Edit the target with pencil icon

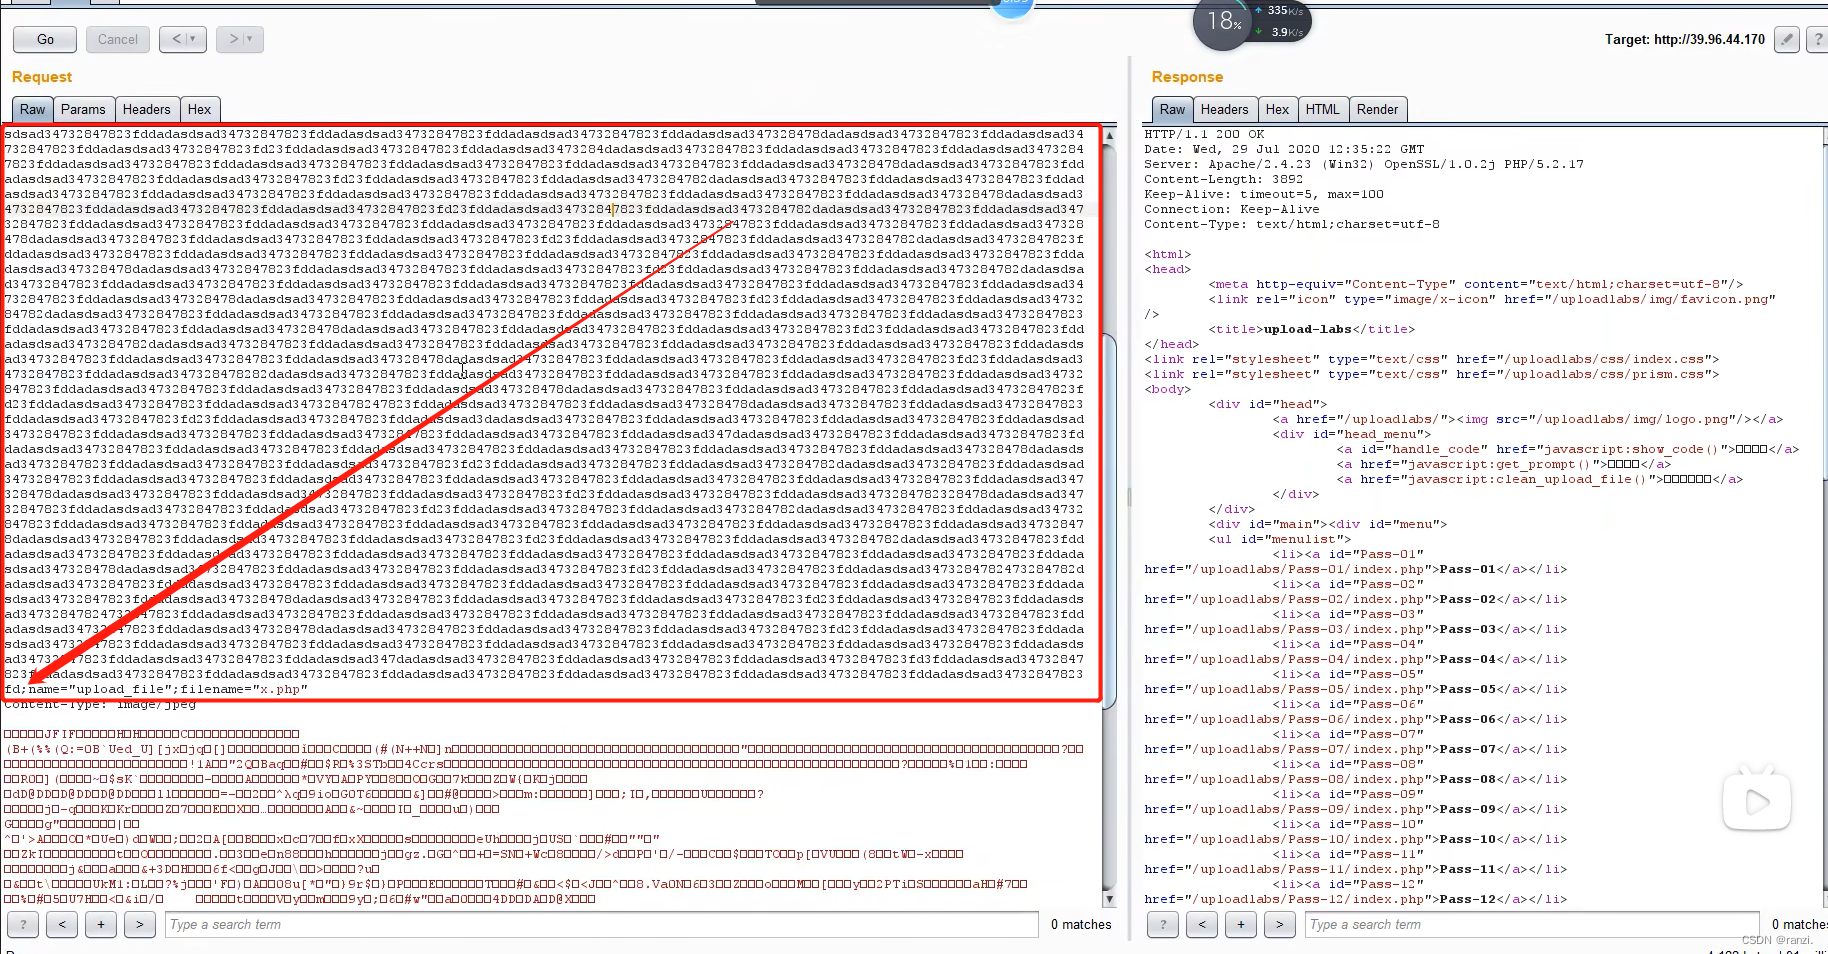[1787, 39]
